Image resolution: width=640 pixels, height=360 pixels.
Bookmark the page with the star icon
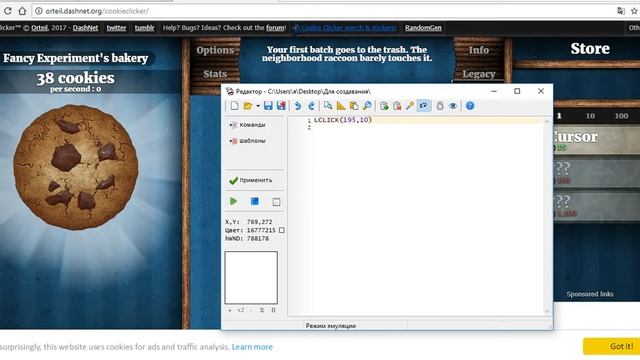[x=634, y=11]
